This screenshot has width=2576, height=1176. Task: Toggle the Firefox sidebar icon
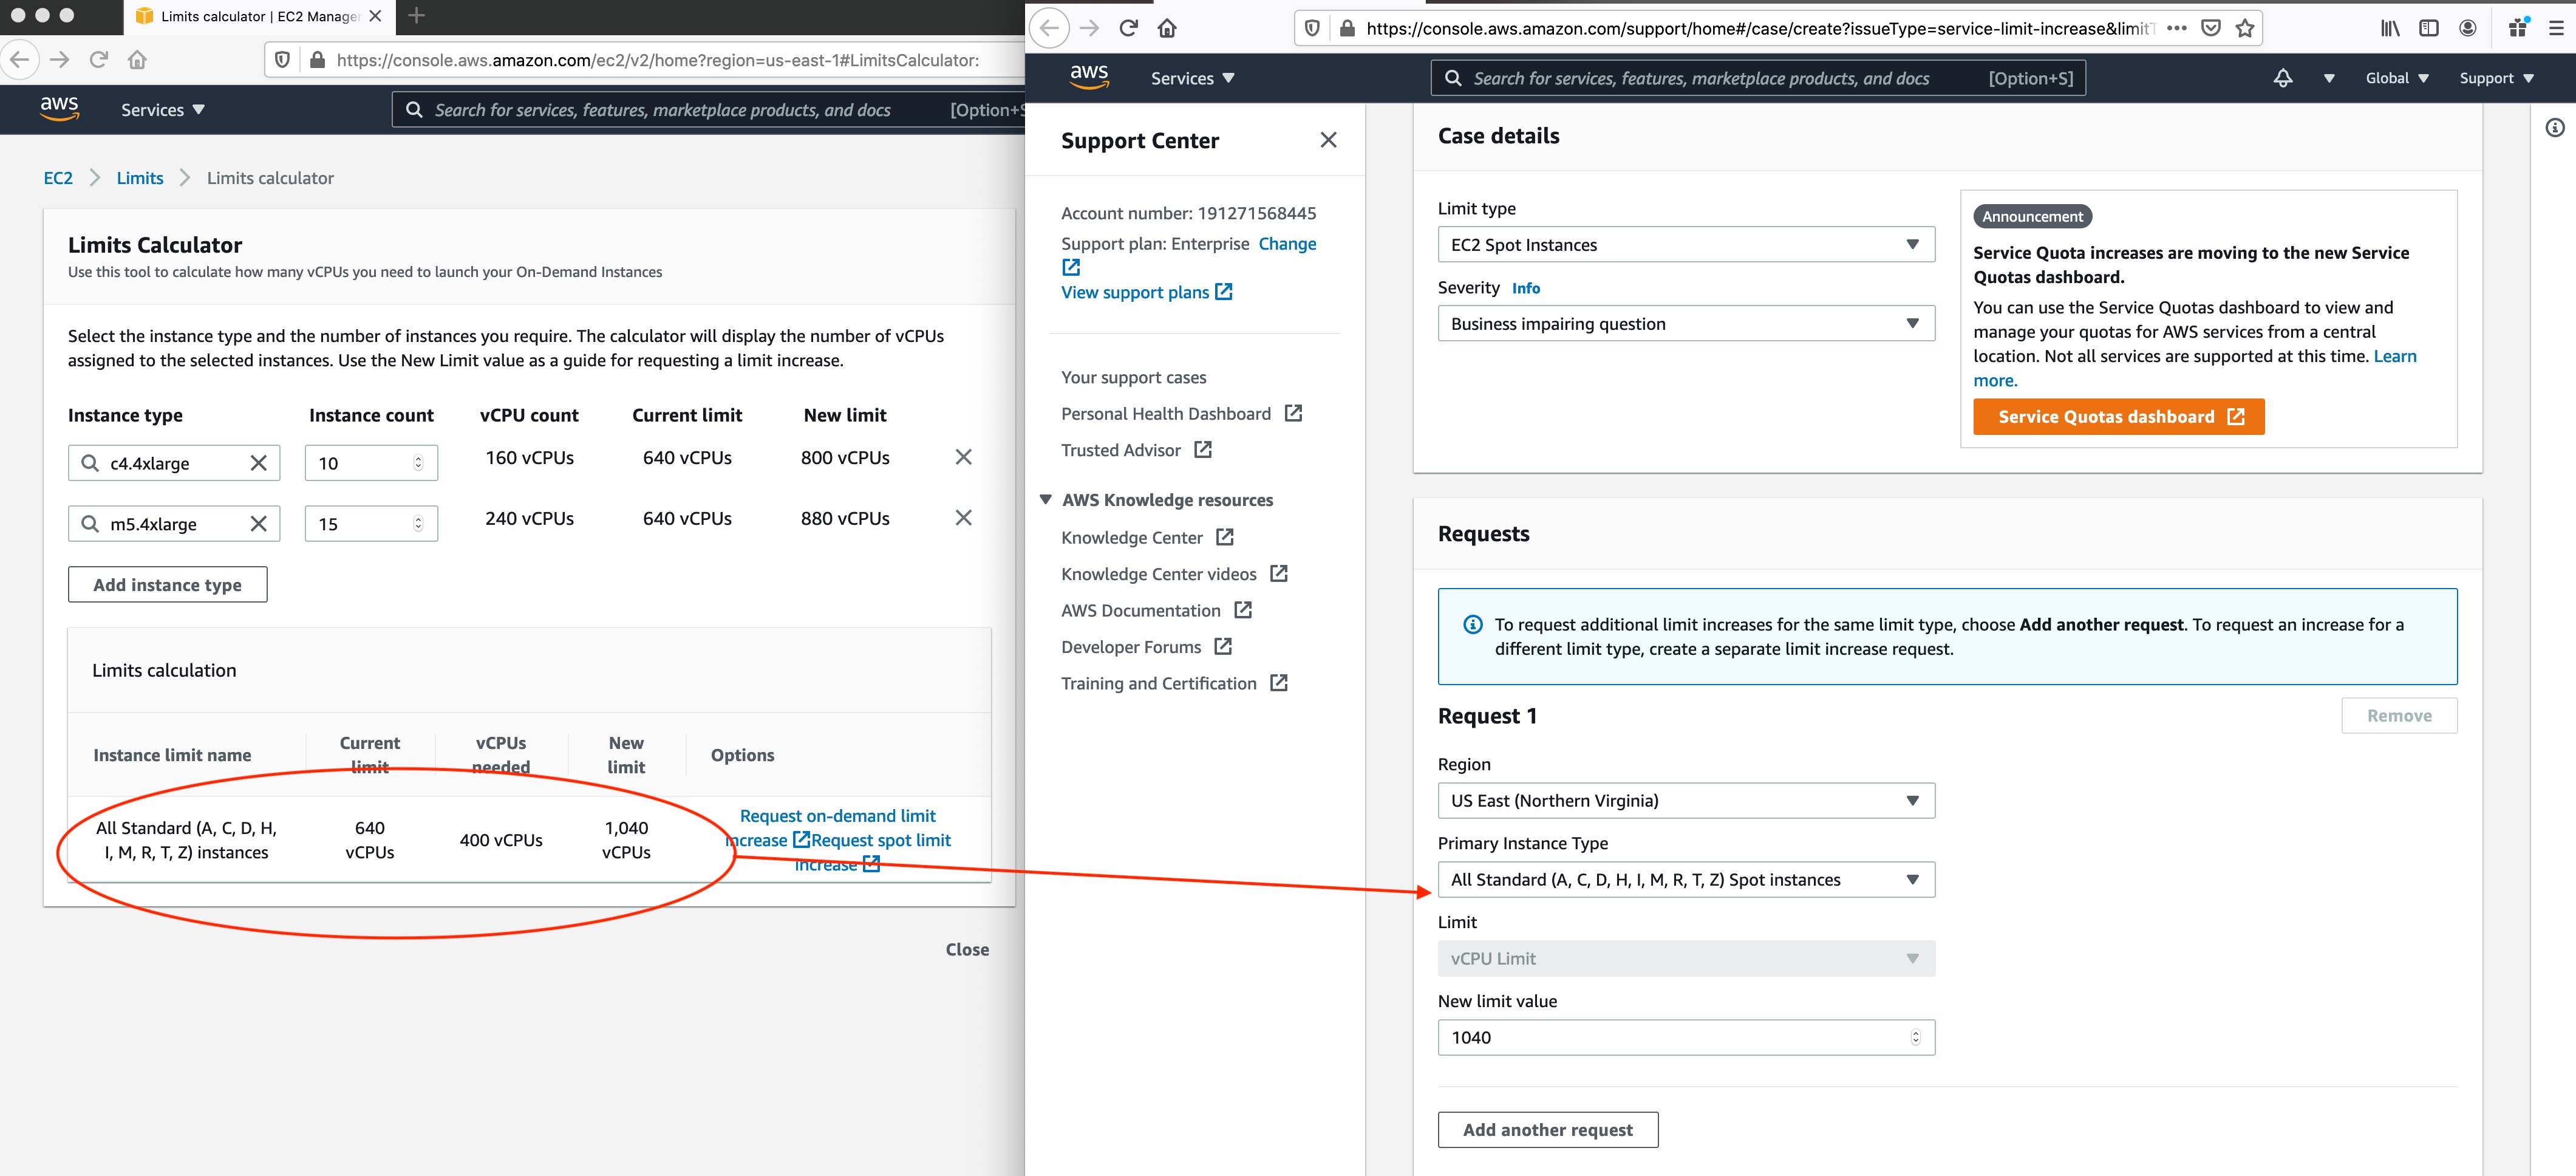(2429, 28)
